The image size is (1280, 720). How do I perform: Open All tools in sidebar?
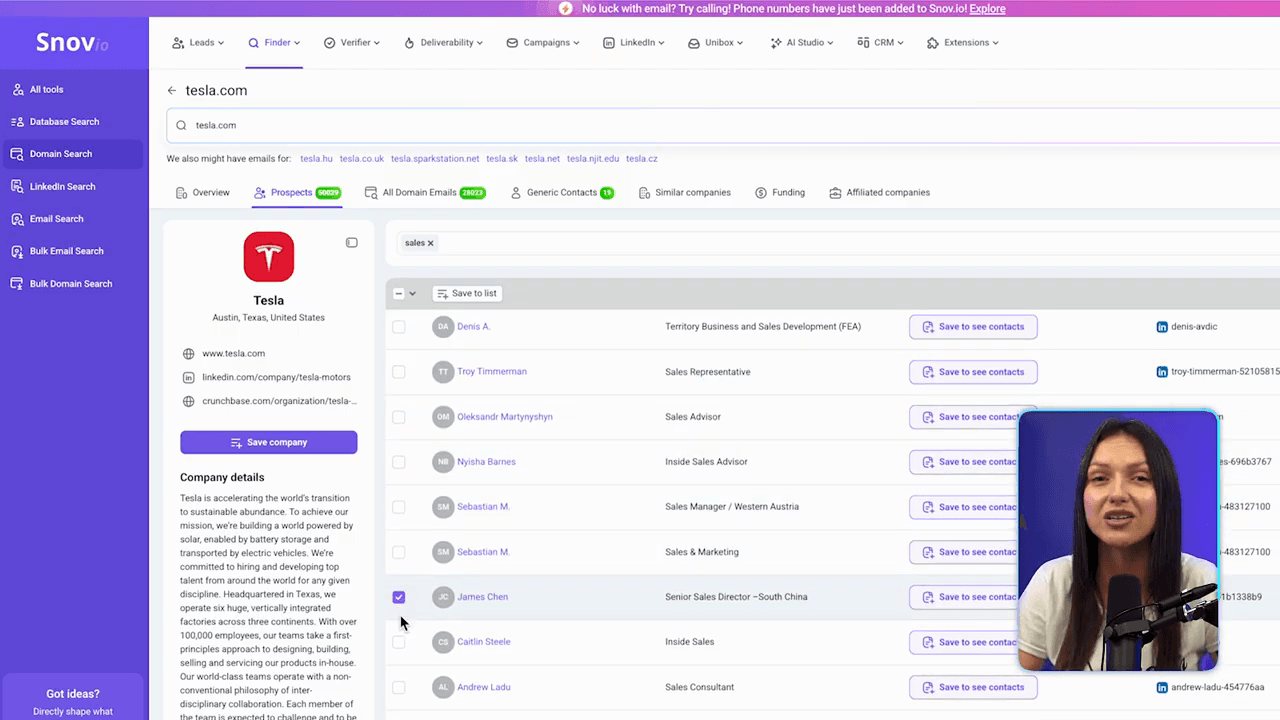(74, 90)
